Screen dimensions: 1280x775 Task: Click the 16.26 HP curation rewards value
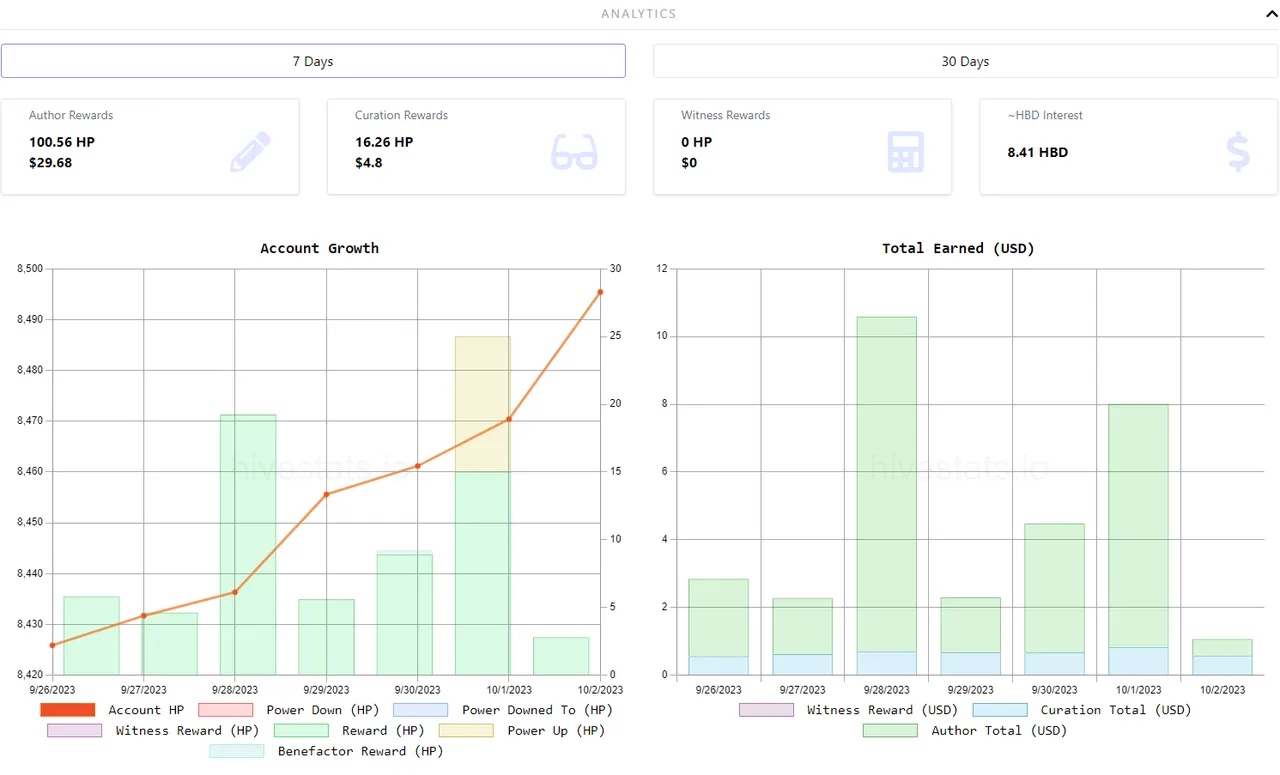[x=384, y=142]
